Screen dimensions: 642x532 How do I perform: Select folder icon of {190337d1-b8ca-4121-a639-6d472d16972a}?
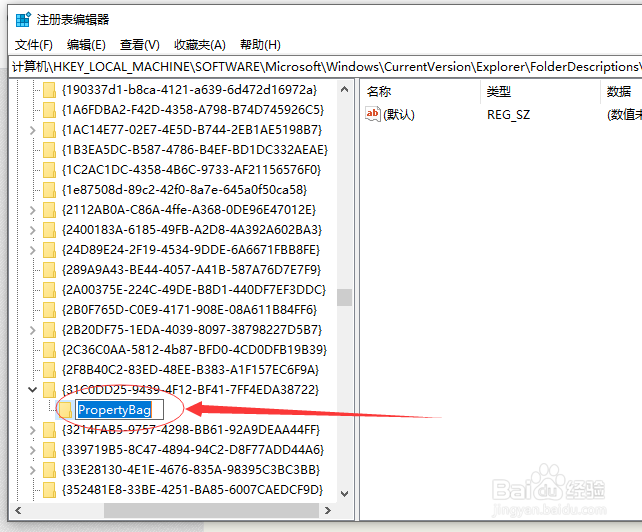[50, 90]
